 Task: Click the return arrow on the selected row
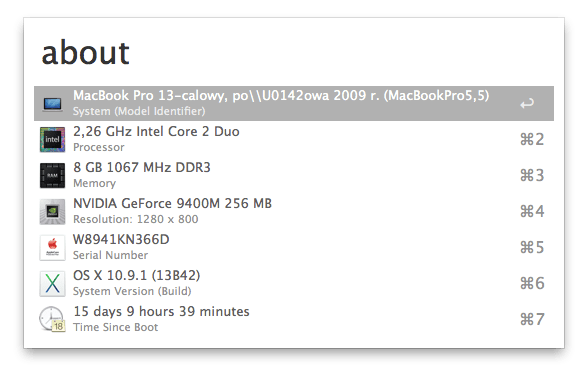point(527,104)
